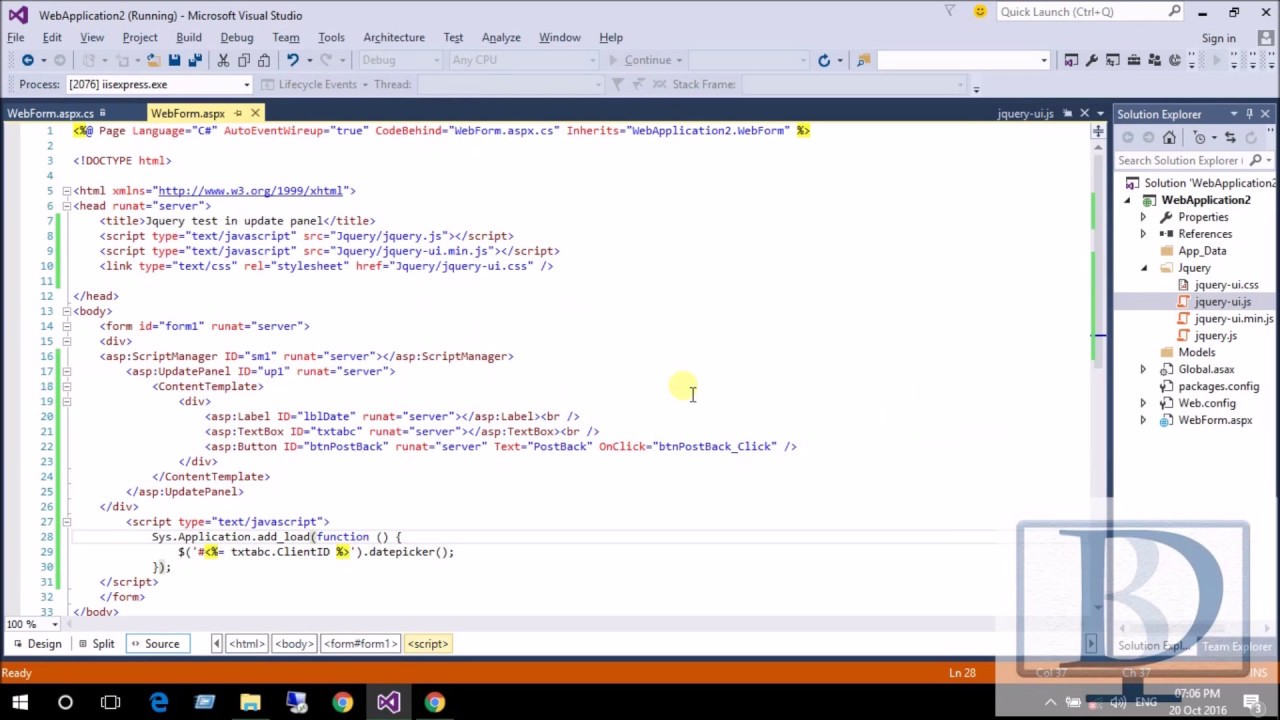Click the Refresh browser icon in toolbar
Image resolution: width=1280 pixels, height=720 pixels.
[824, 60]
